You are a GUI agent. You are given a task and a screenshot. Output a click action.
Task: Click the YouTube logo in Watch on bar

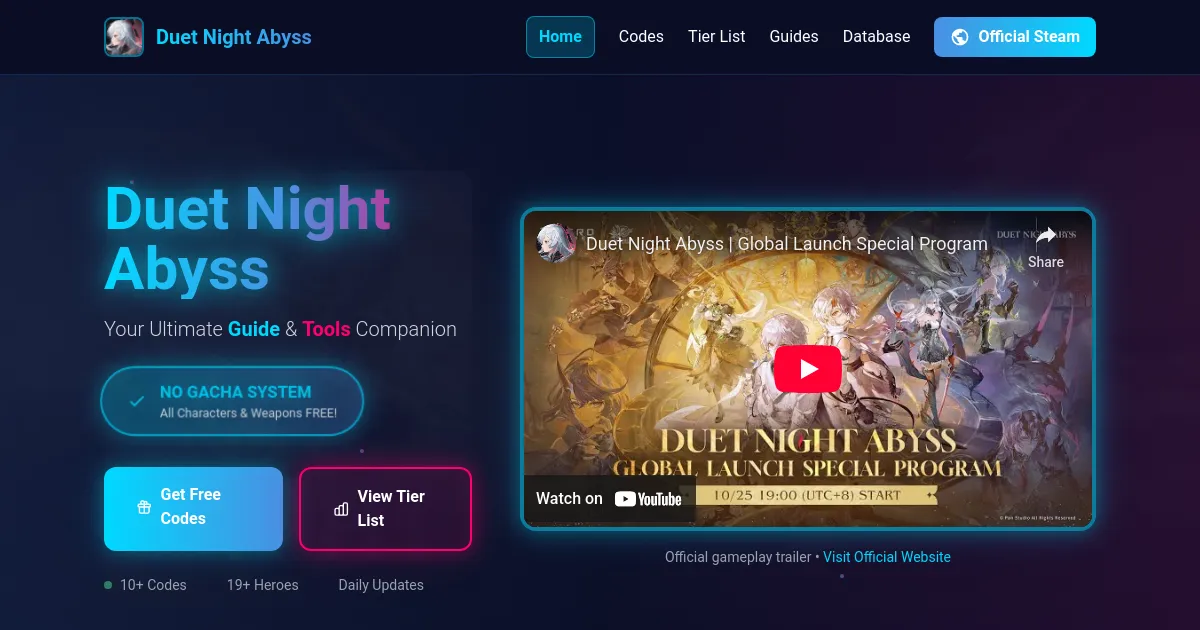coord(648,499)
